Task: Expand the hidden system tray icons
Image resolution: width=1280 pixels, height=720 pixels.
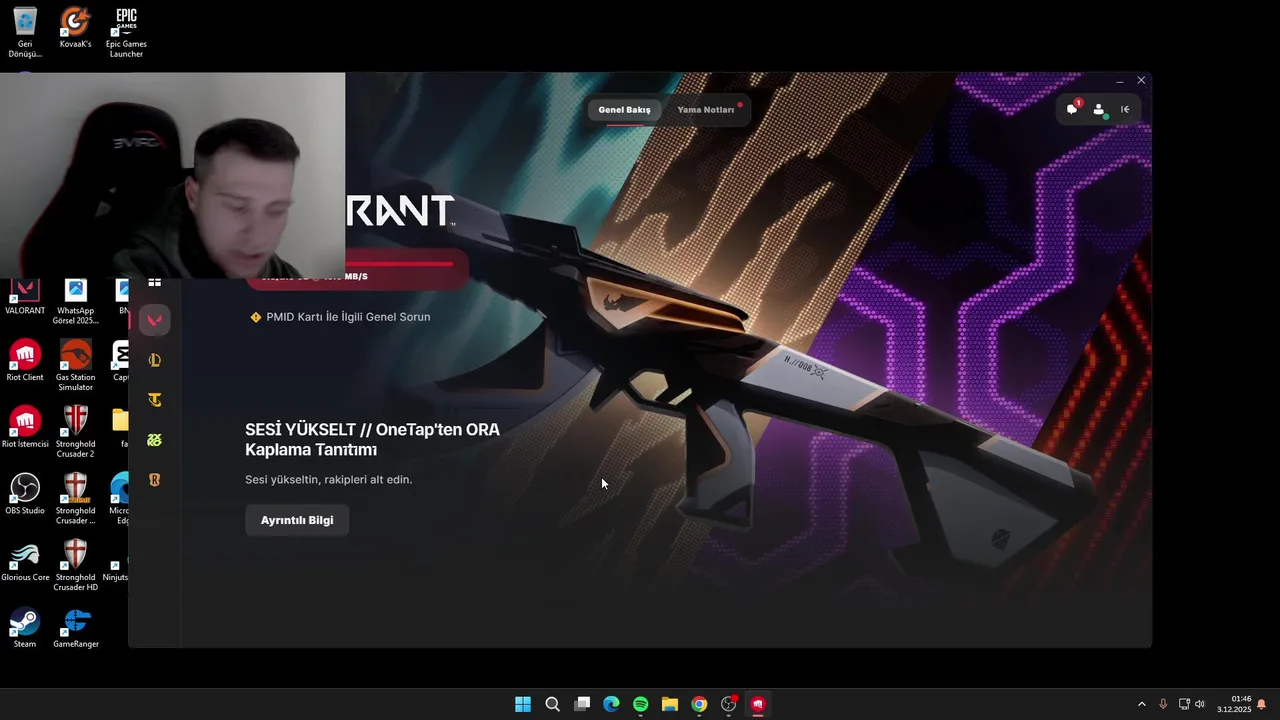Action: click(1142, 704)
